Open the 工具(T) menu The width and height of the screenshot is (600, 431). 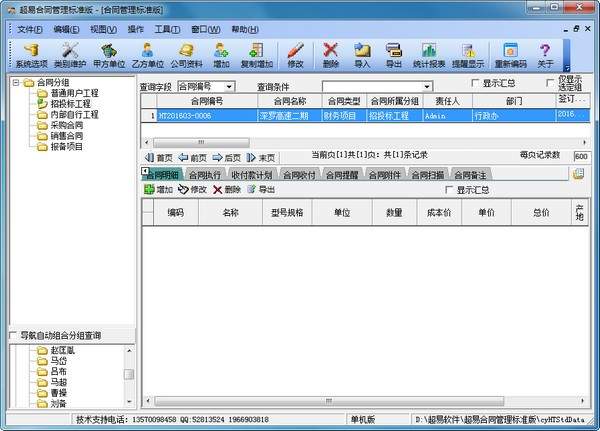pyautogui.click(x=168, y=29)
